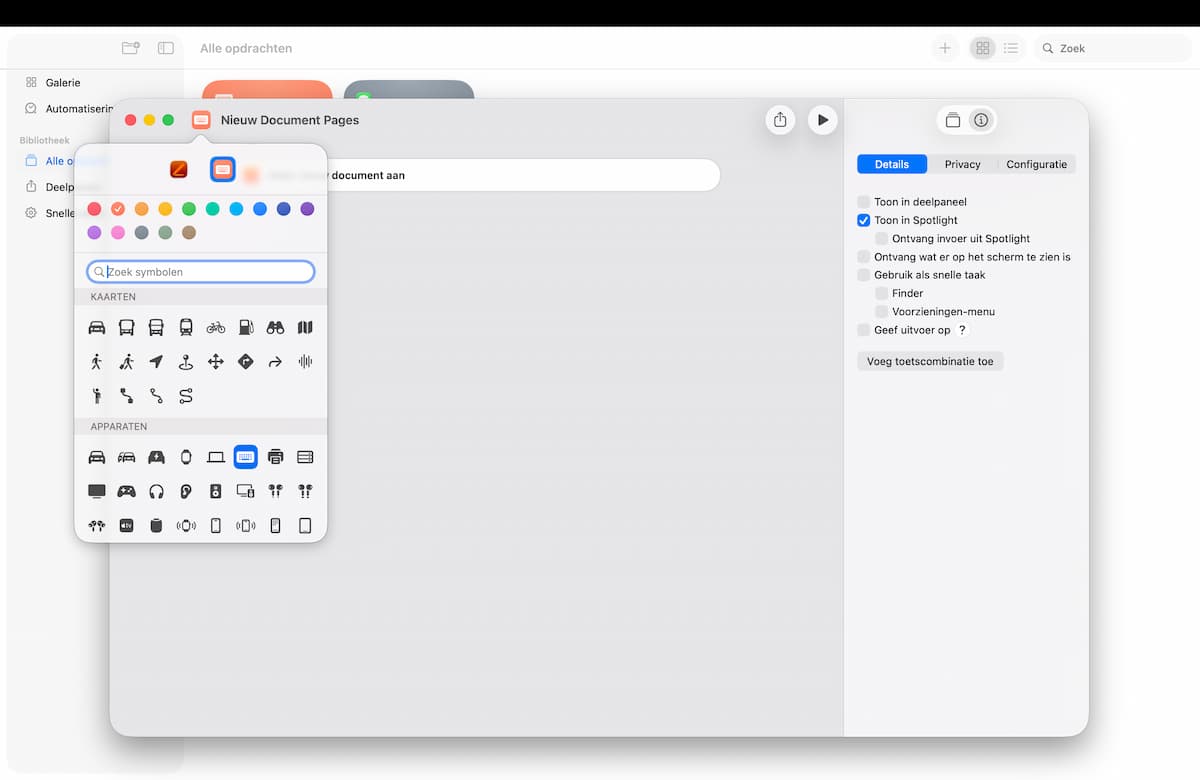The width and height of the screenshot is (1200, 780).
Task: Choose the ear symbol
Action: pyautogui.click(x=186, y=491)
